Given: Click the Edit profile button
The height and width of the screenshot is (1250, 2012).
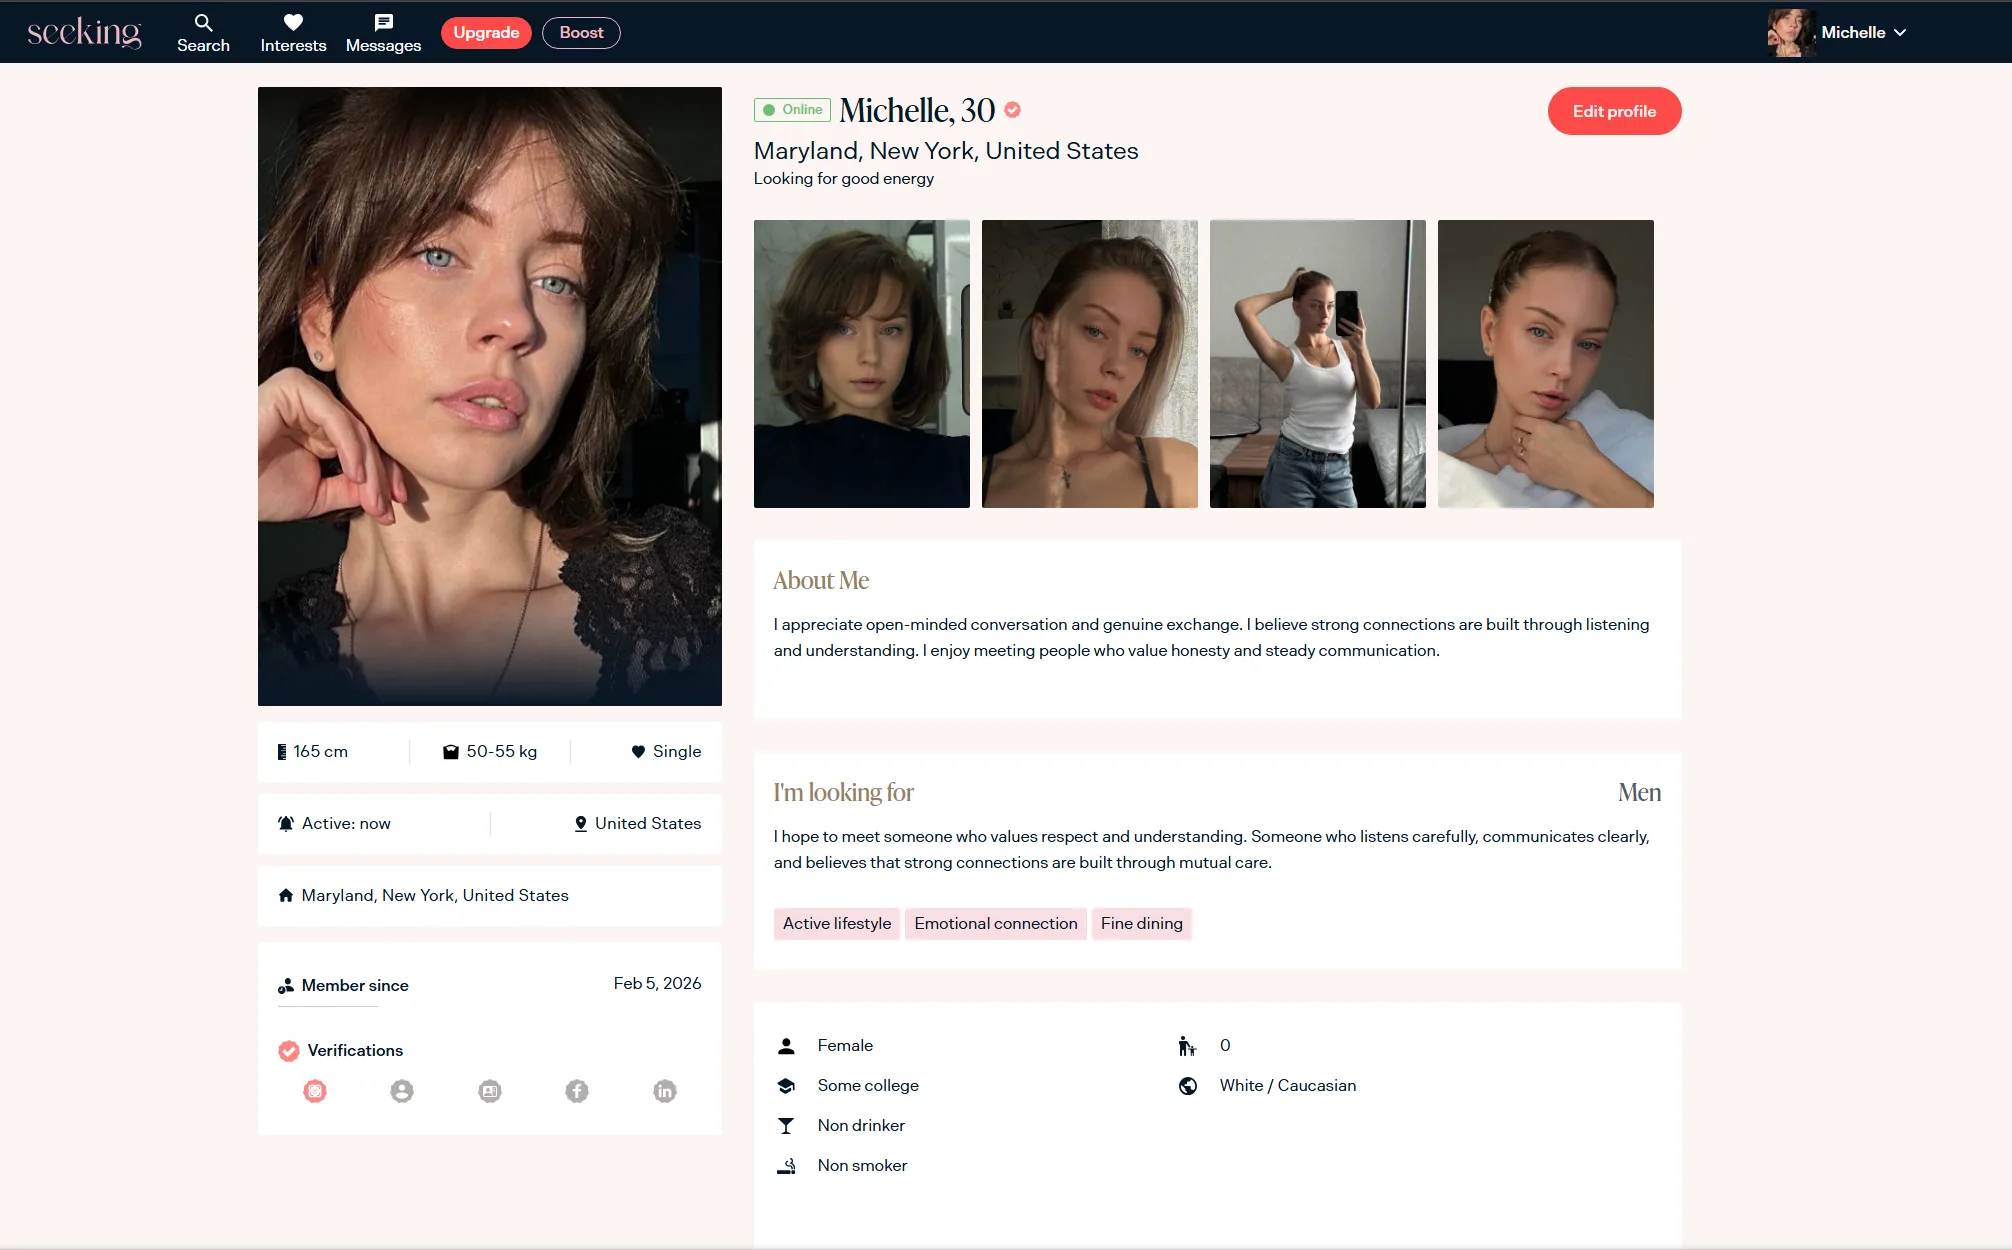Looking at the screenshot, I should [x=1614, y=111].
